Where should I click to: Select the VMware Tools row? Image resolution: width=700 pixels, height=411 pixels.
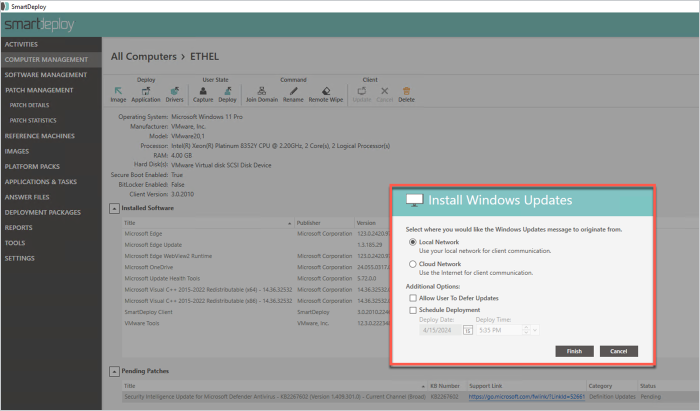pyautogui.click(x=256, y=323)
